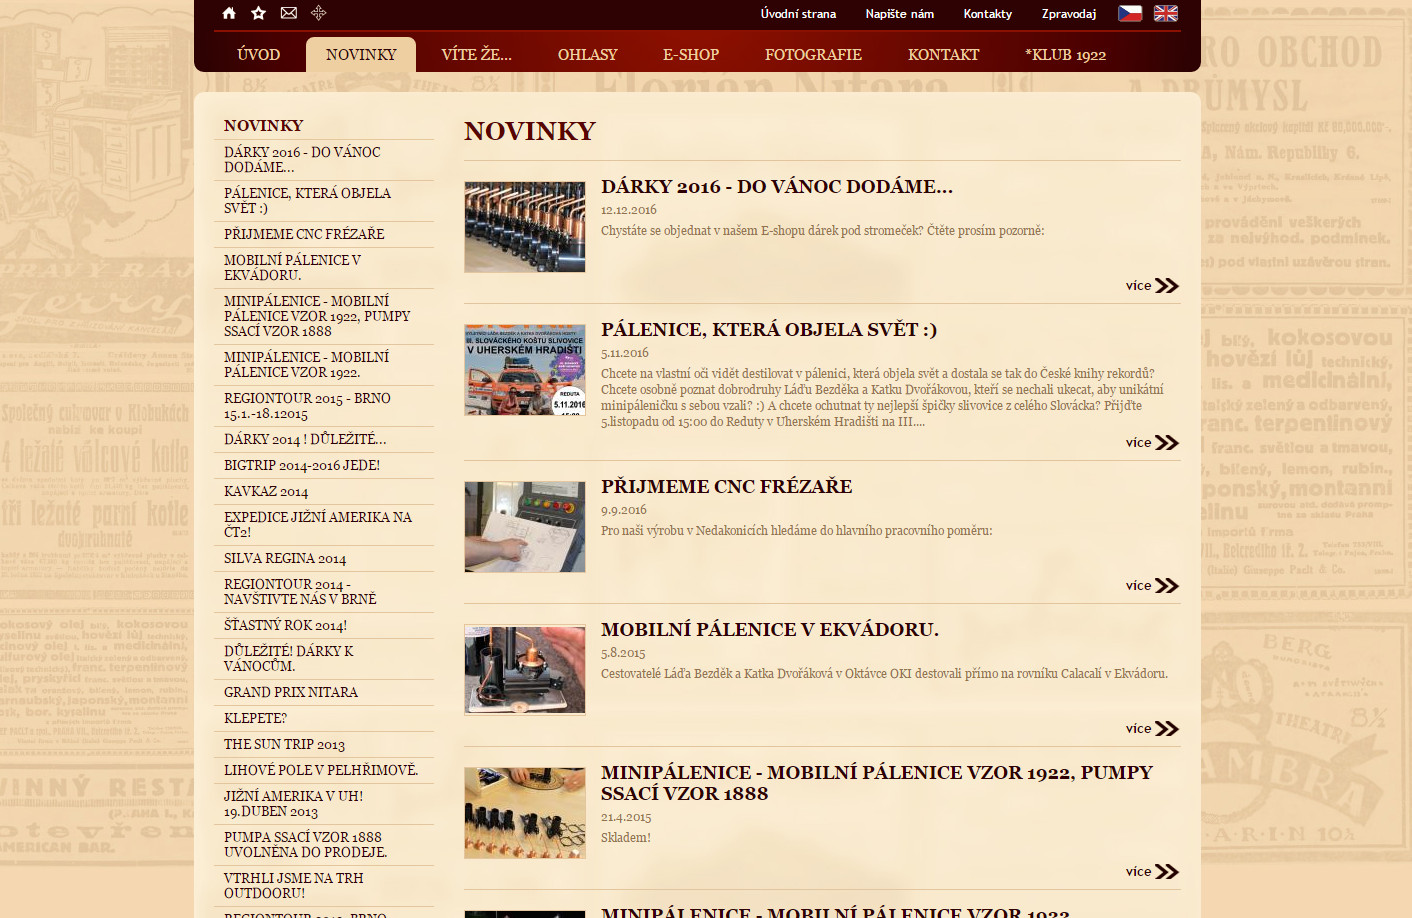
Task: Open the Uherské Hradiště poster thumbnail
Action: 525,370
